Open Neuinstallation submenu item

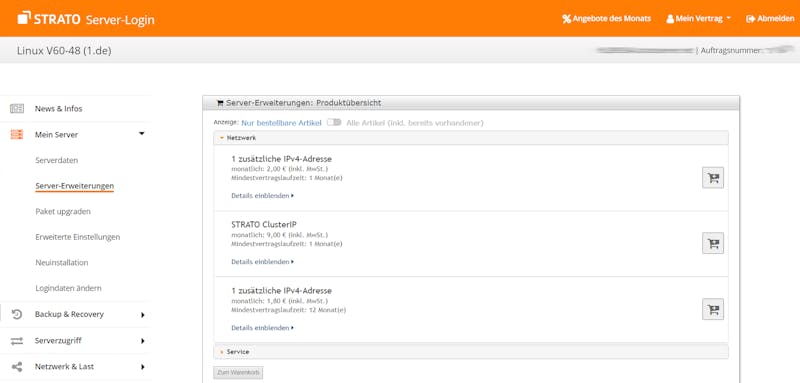(62, 263)
